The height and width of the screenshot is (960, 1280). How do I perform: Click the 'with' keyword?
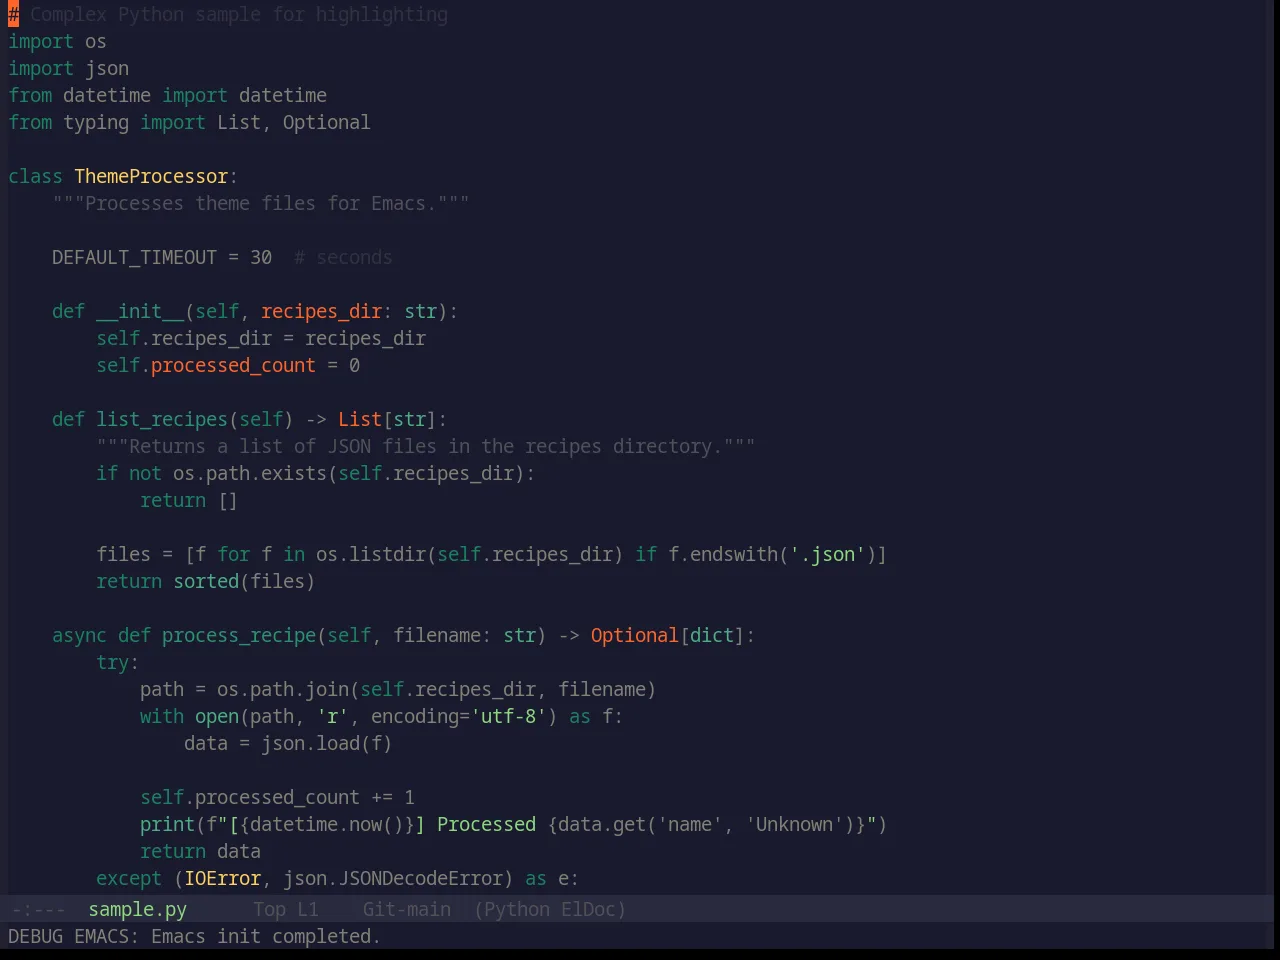(162, 716)
